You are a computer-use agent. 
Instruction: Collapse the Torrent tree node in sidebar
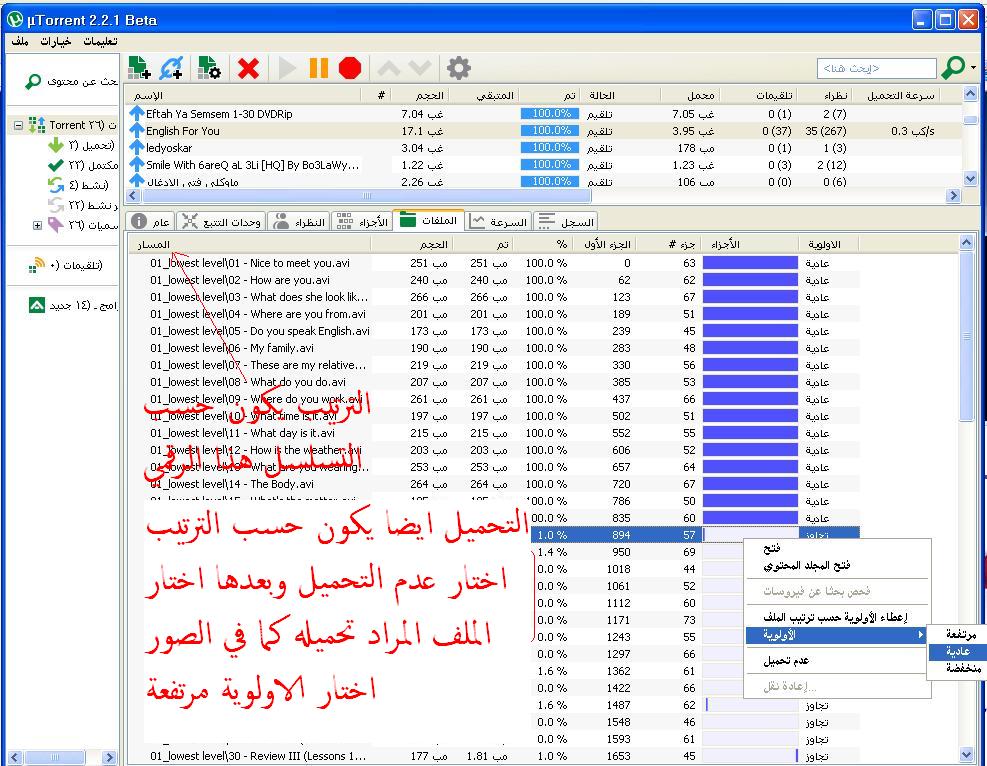(19, 125)
